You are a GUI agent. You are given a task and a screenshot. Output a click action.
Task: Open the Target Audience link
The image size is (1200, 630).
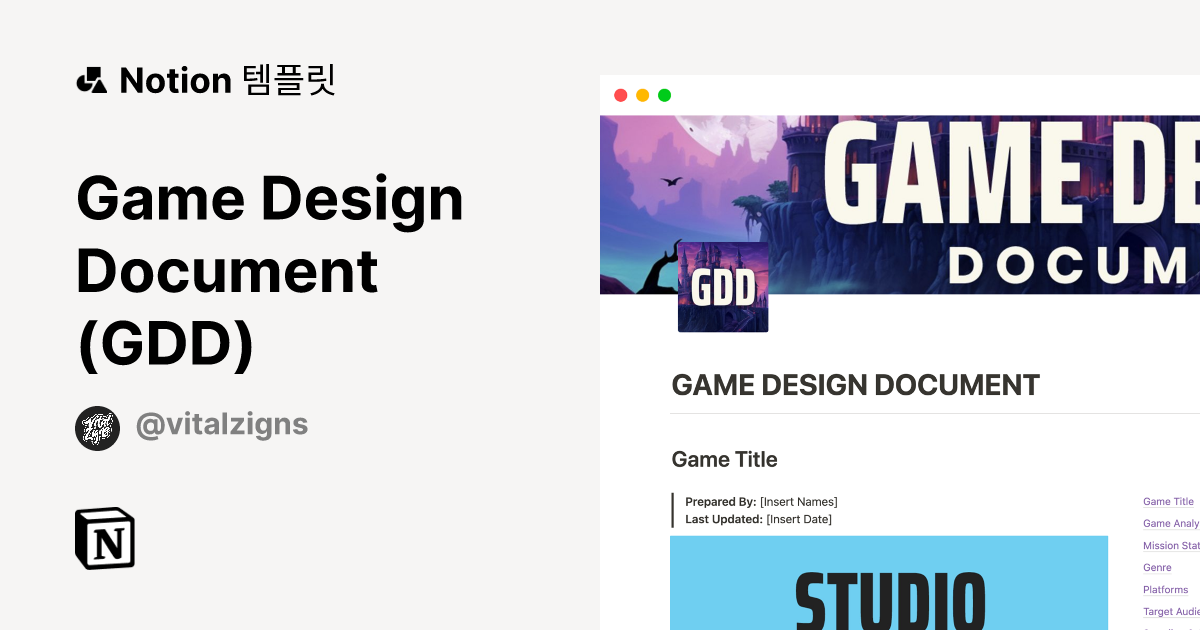pos(1171,611)
